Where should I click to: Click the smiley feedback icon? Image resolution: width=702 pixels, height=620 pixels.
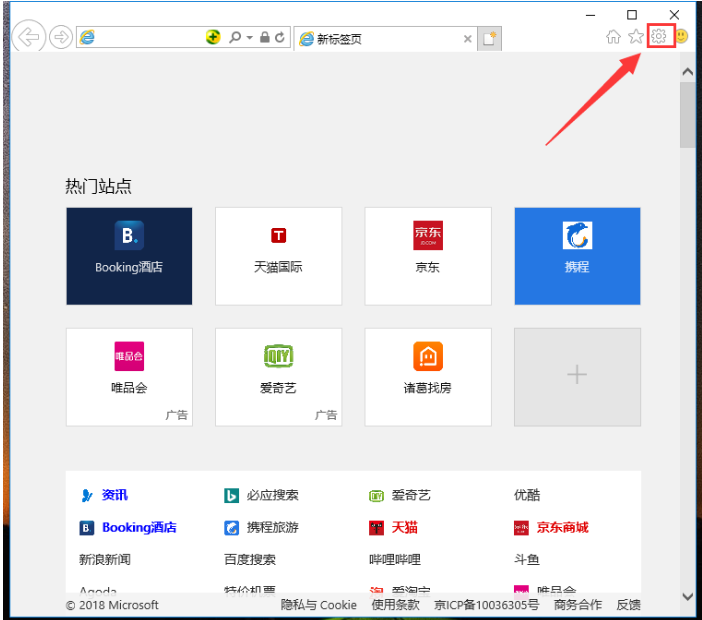click(x=682, y=37)
